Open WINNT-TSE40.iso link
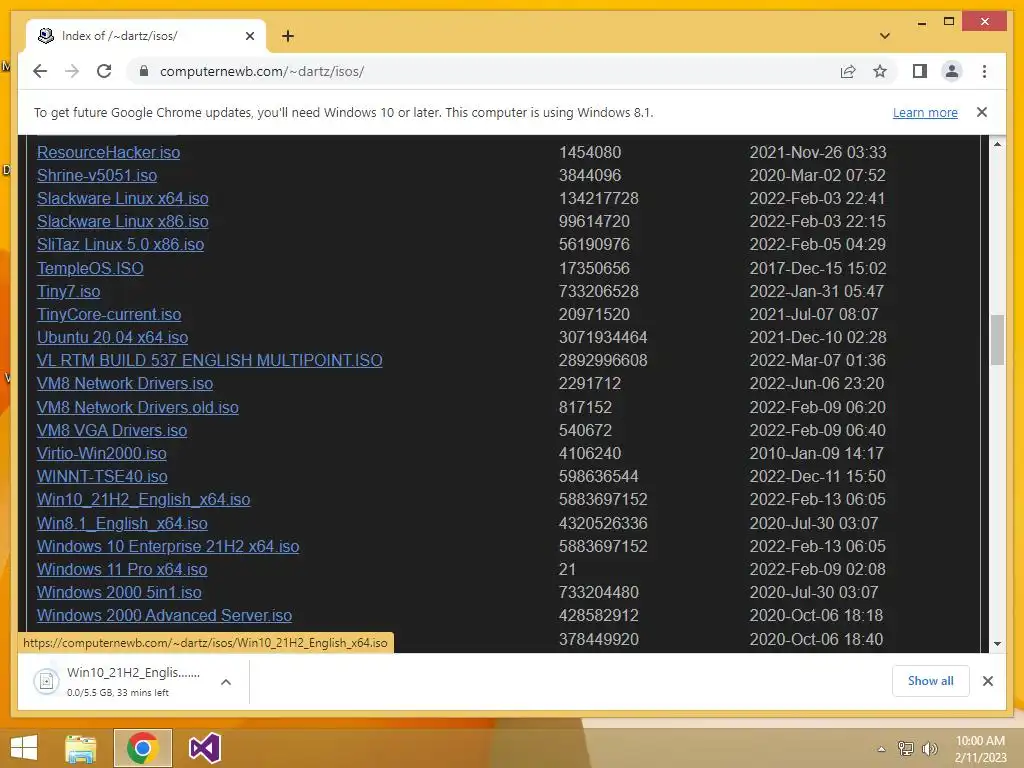This screenshot has width=1024, height=768. [102, 476]
